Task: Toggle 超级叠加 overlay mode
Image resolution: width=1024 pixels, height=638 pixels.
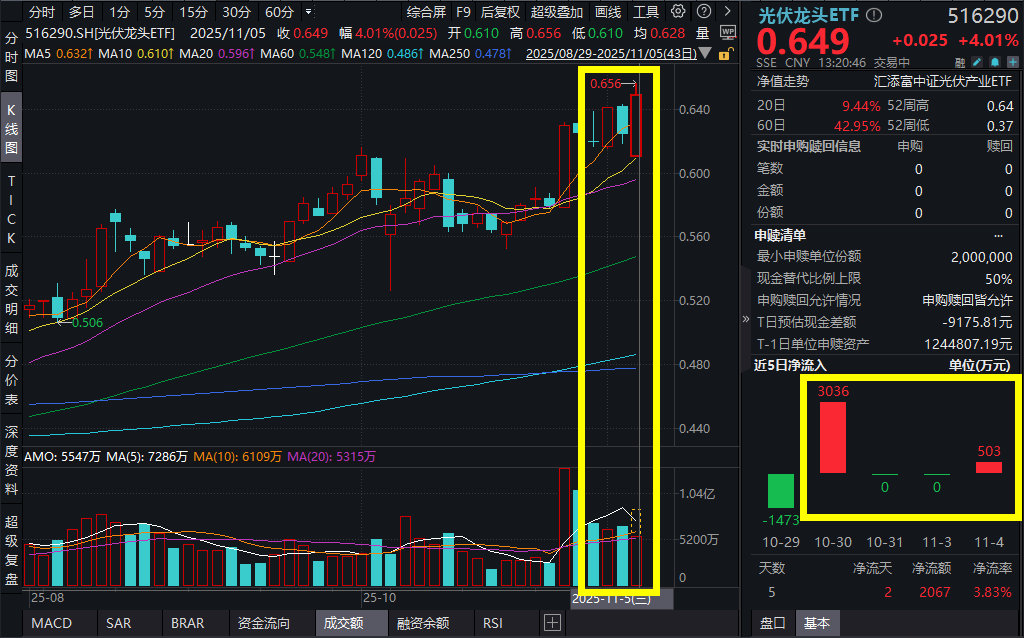Action: [556, 11]
